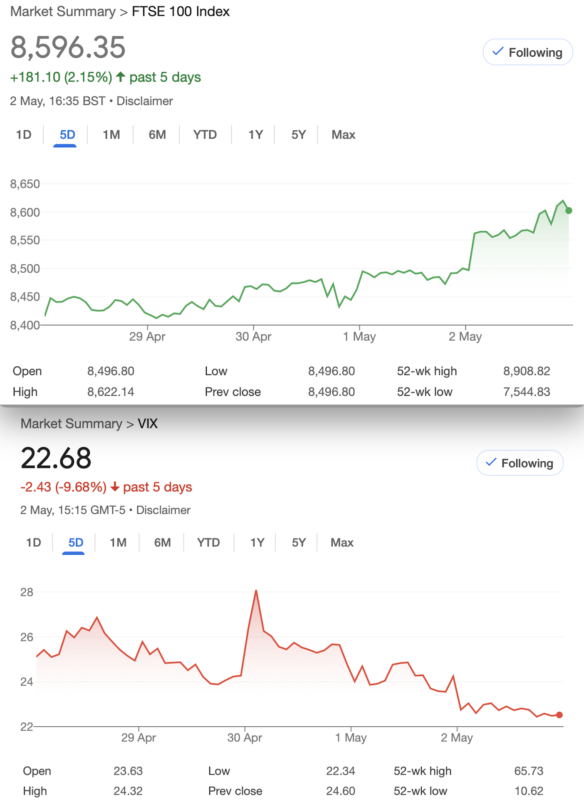Click green endpoint dot on FTSE chart
The width and height of the screenshot is (584, 800).
point(569,210)
